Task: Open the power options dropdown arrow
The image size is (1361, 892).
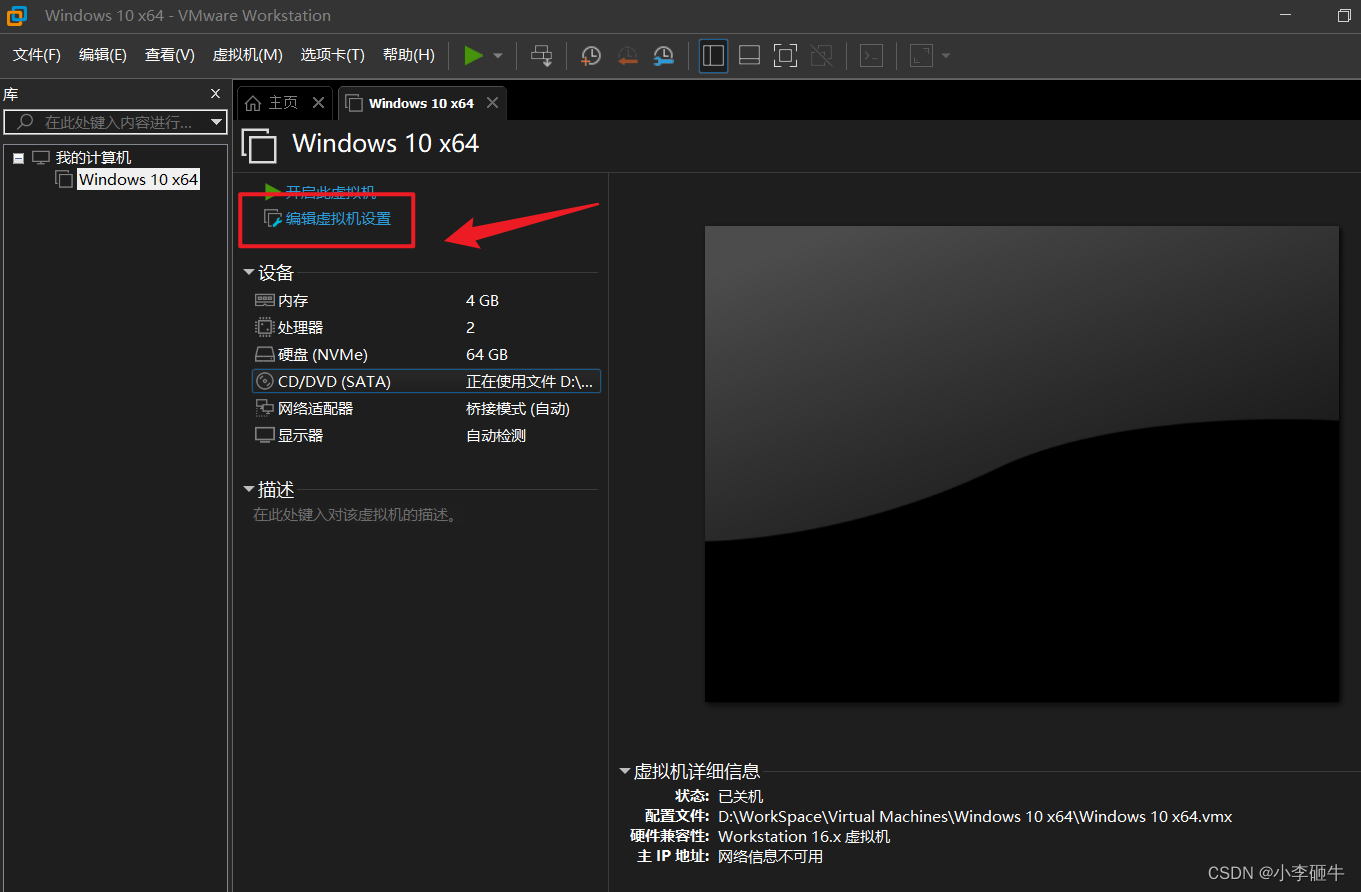Action: pyautogui.click(x=498, y=56)
